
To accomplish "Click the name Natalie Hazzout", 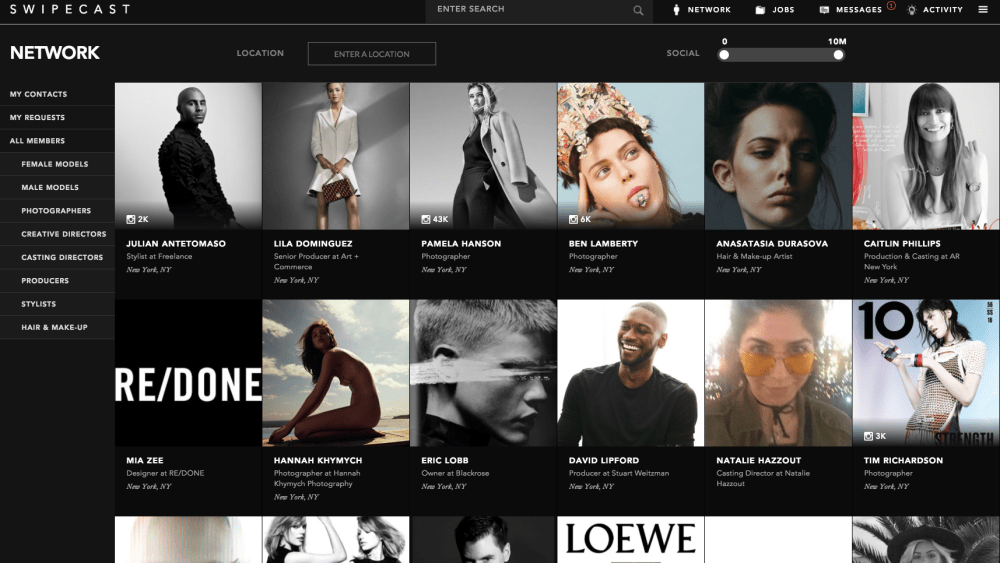I will [758, 460].
